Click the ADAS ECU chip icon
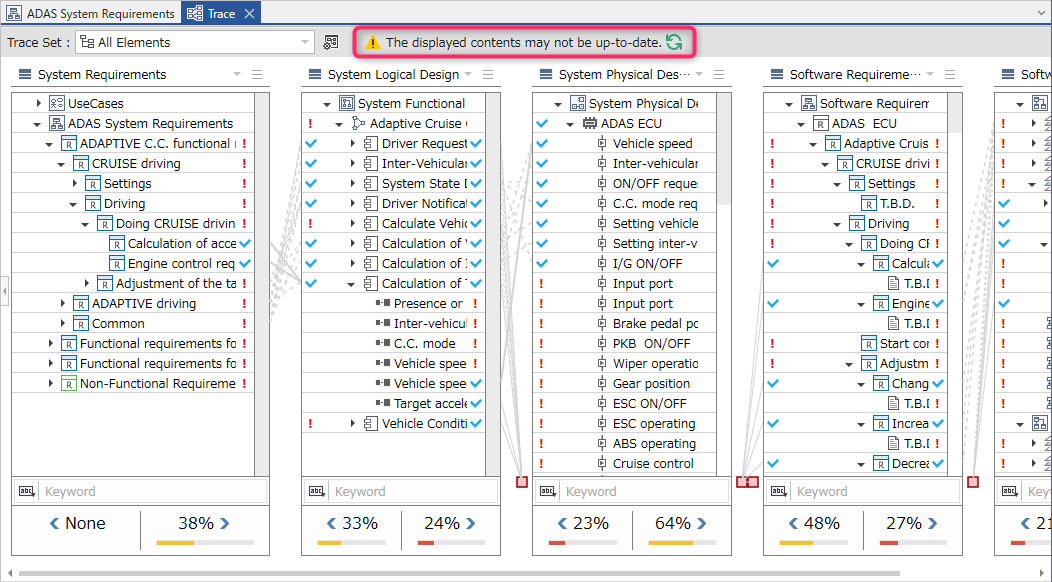 point(590,124)
